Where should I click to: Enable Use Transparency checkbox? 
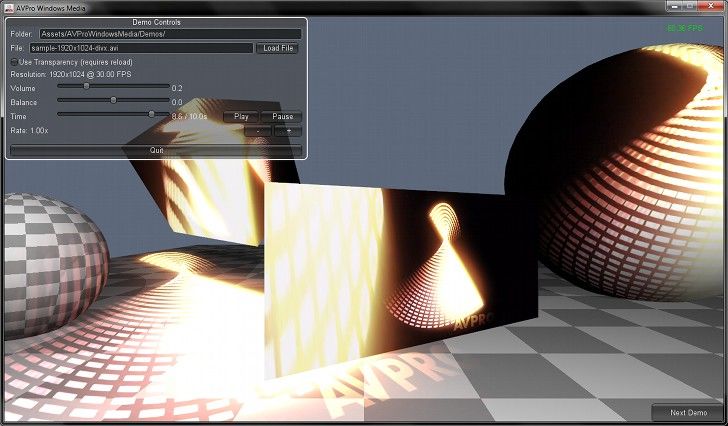[x=14, y=62]
